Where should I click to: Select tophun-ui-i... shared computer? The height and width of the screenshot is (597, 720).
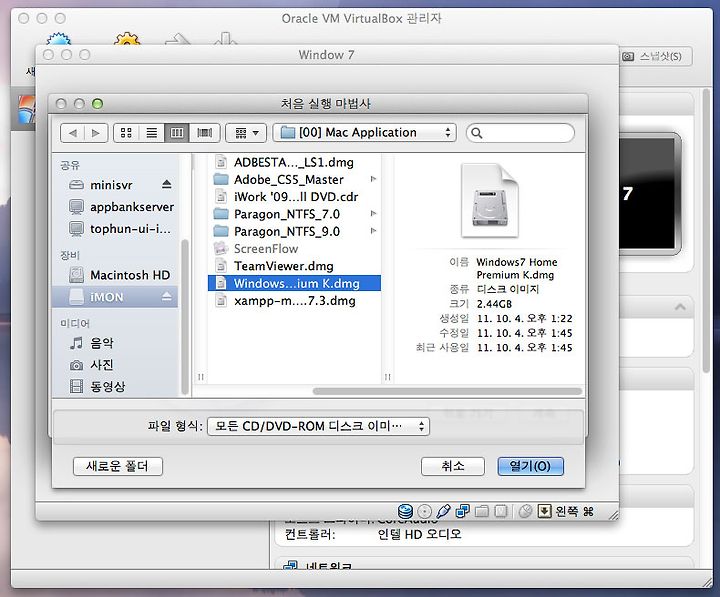(119, 229)
